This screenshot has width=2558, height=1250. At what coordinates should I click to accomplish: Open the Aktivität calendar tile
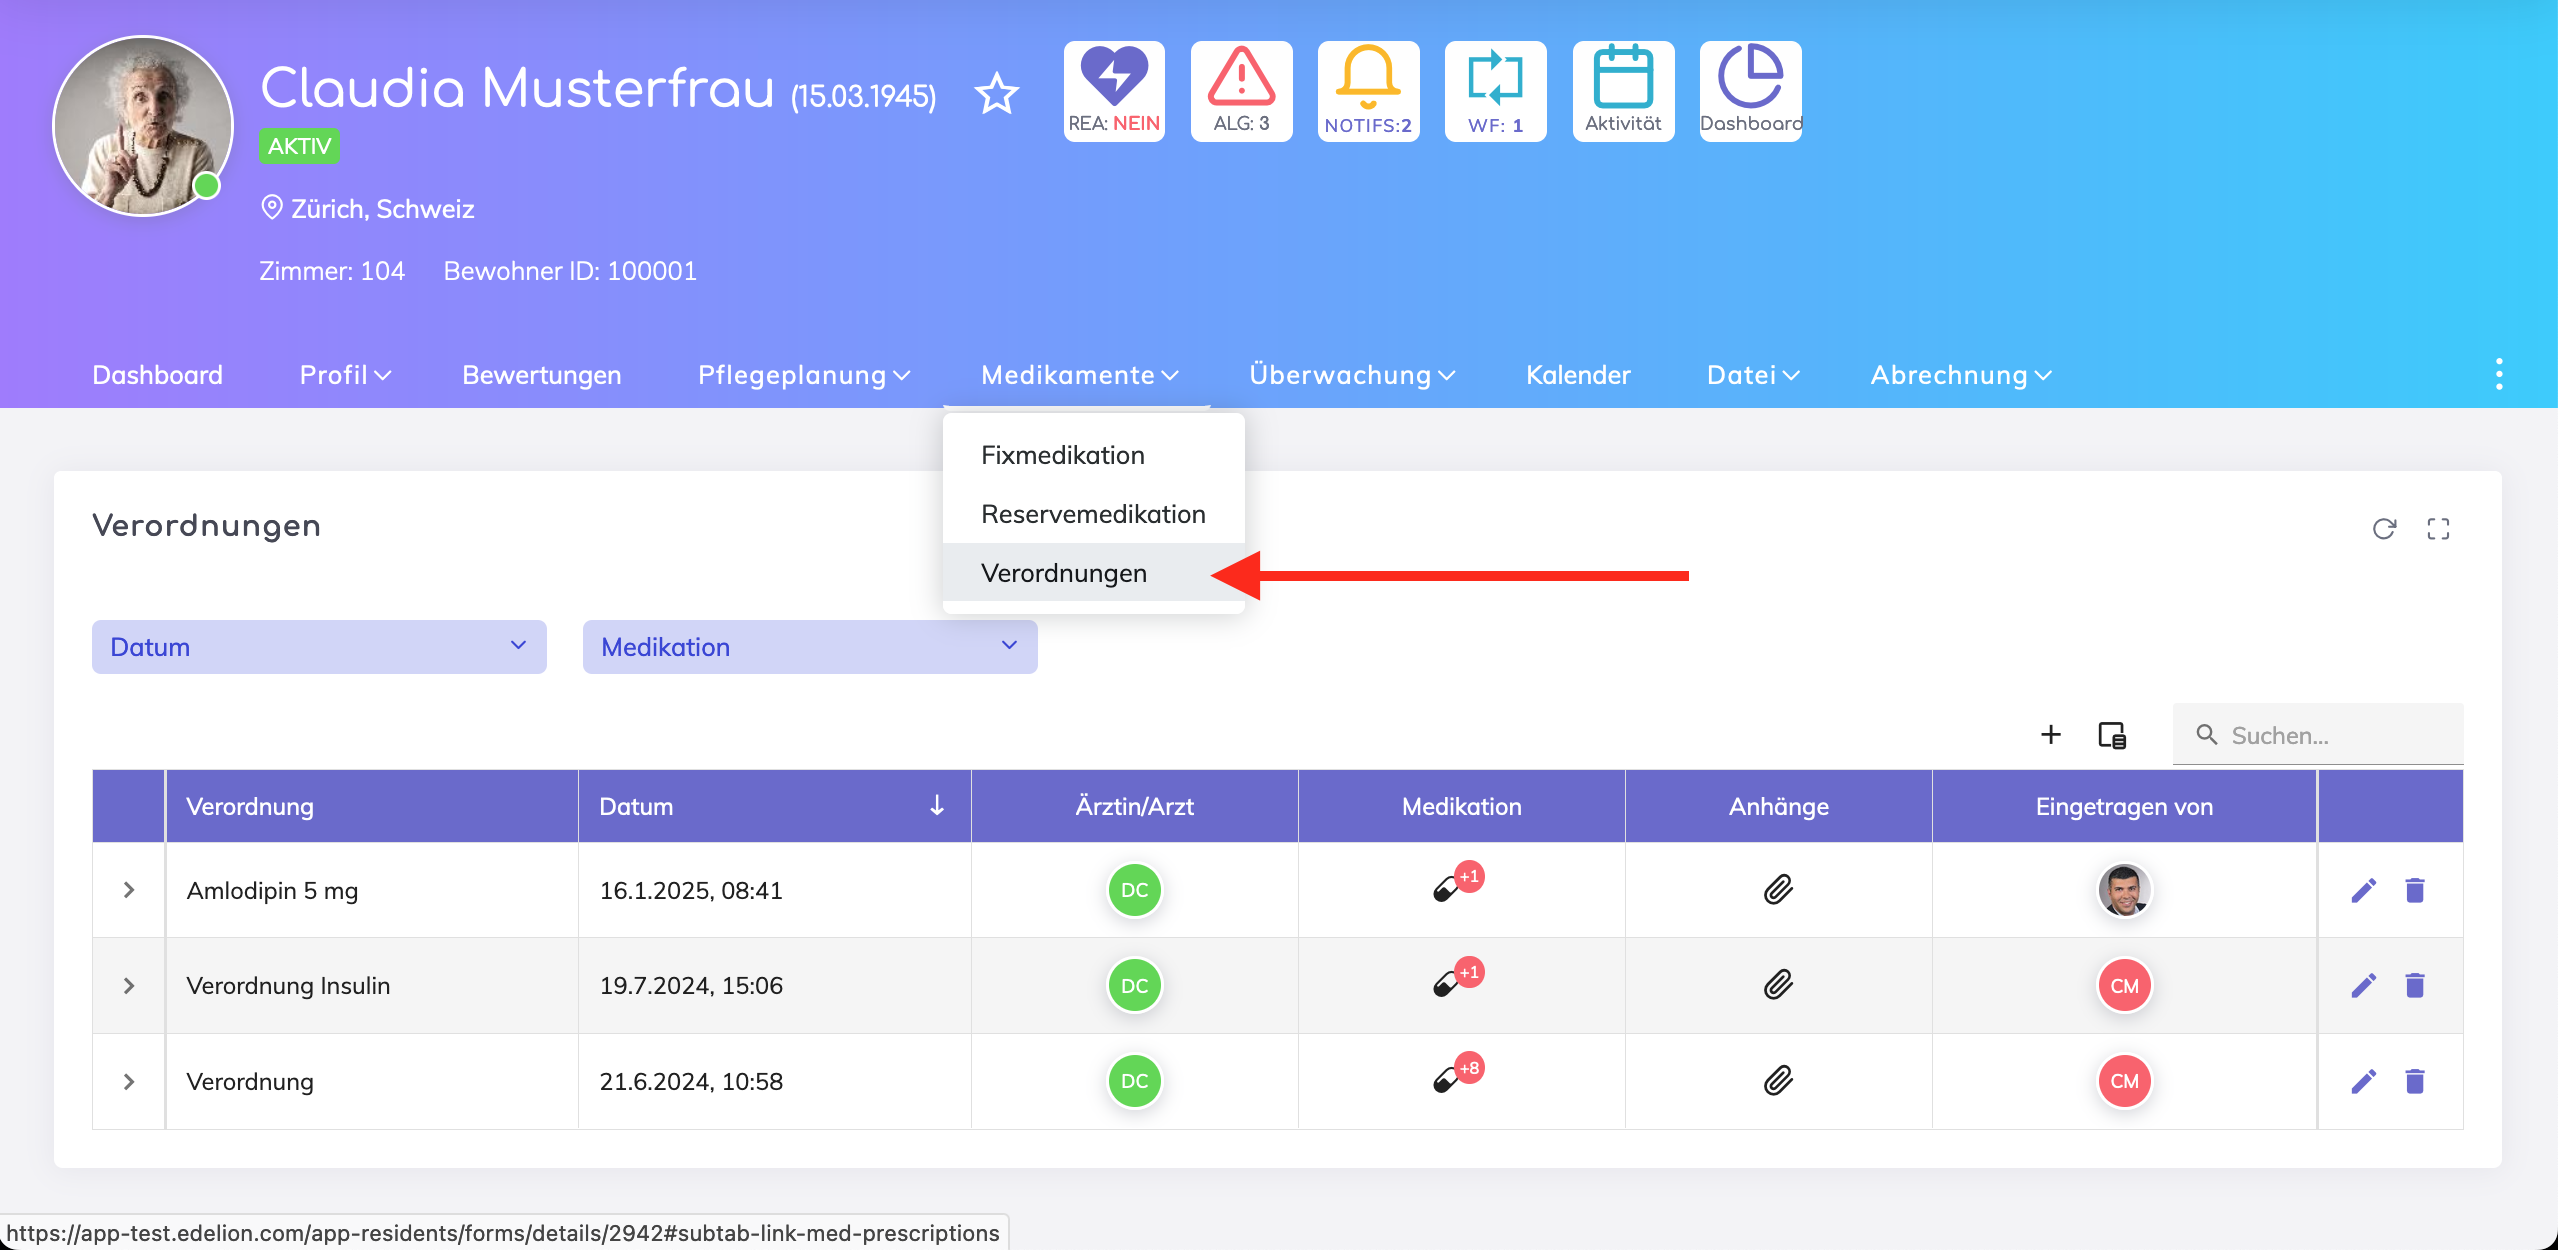coord(1623,91)
